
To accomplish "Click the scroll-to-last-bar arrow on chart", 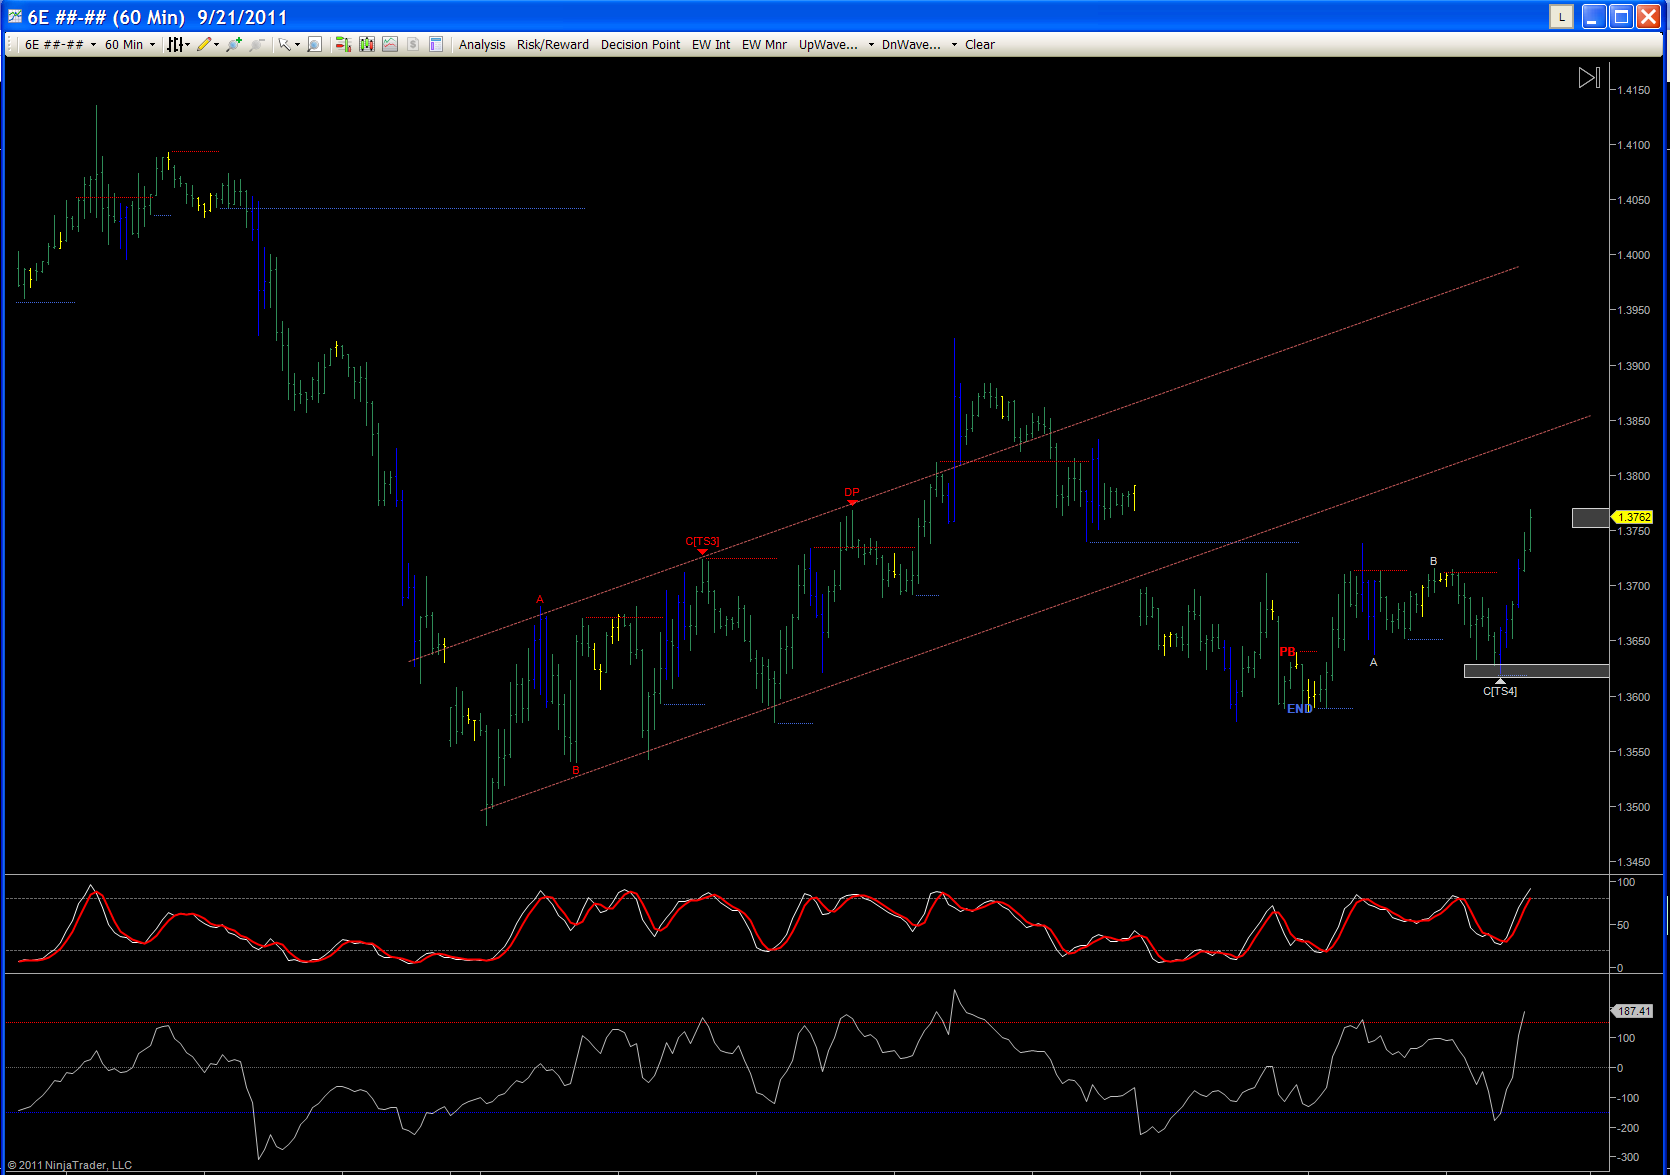I will click(1589, 77).
